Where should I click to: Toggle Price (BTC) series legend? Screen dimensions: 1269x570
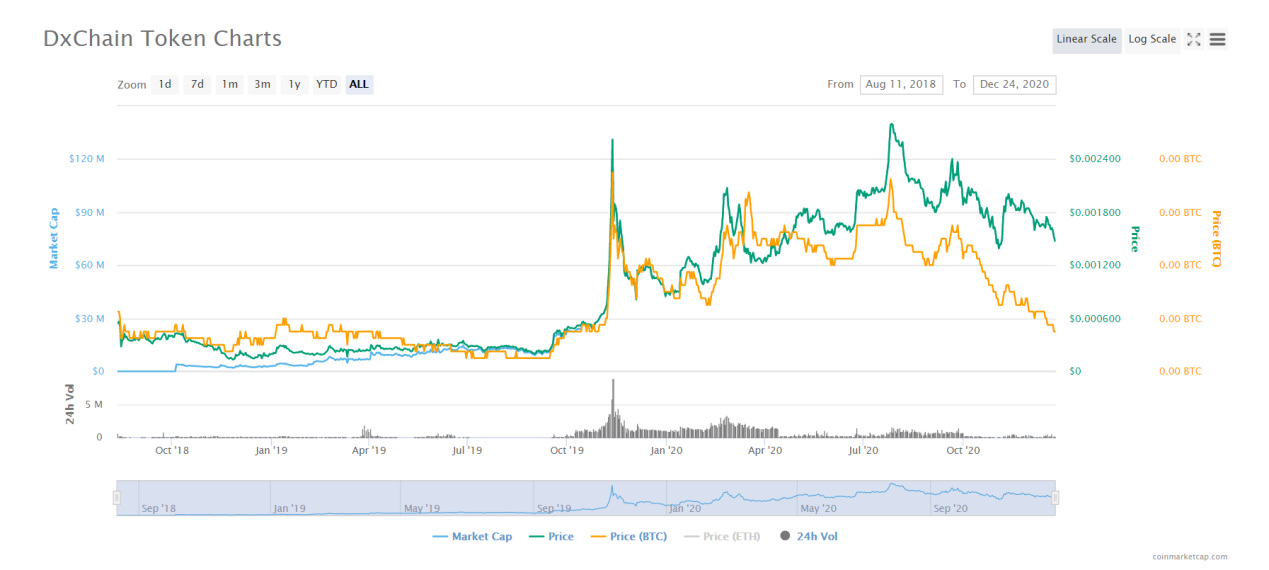tap(628, 537)
